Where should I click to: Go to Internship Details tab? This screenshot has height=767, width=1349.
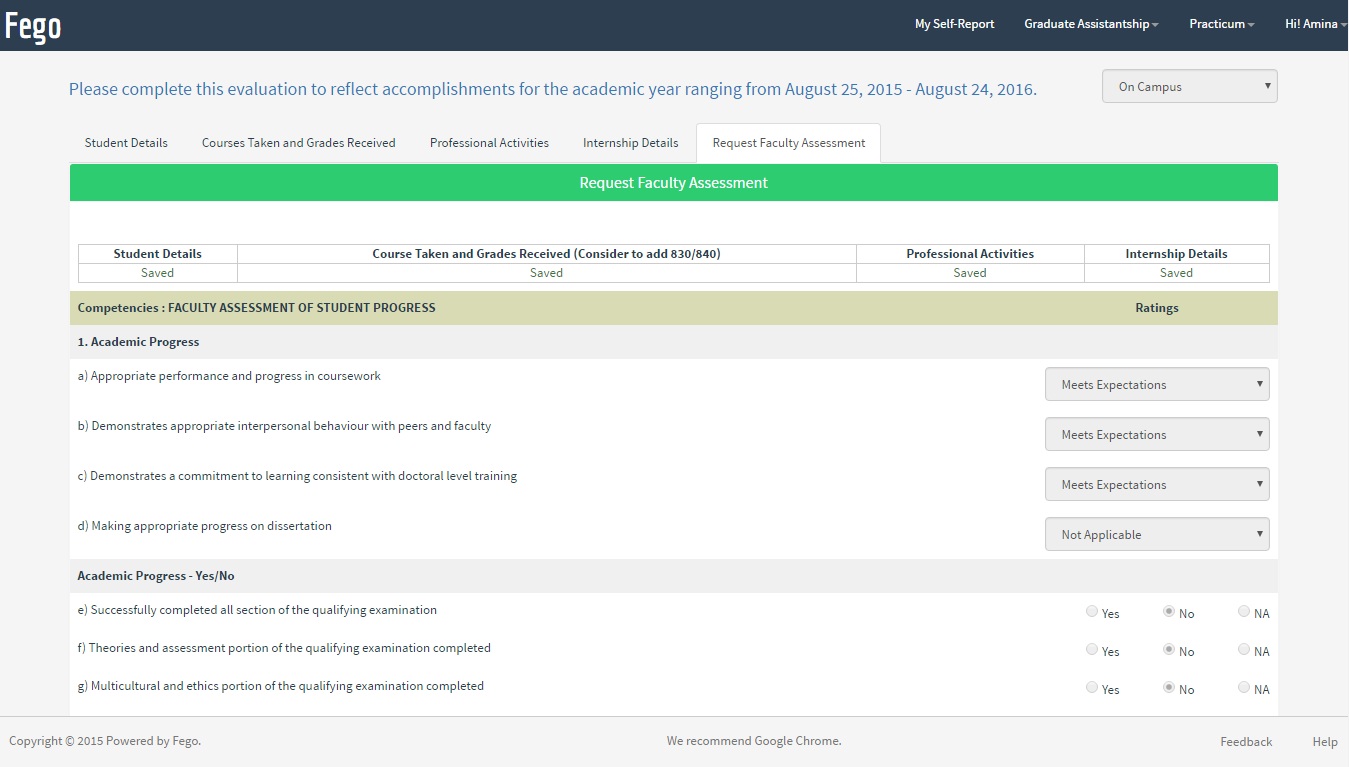(x=630, y=143)
